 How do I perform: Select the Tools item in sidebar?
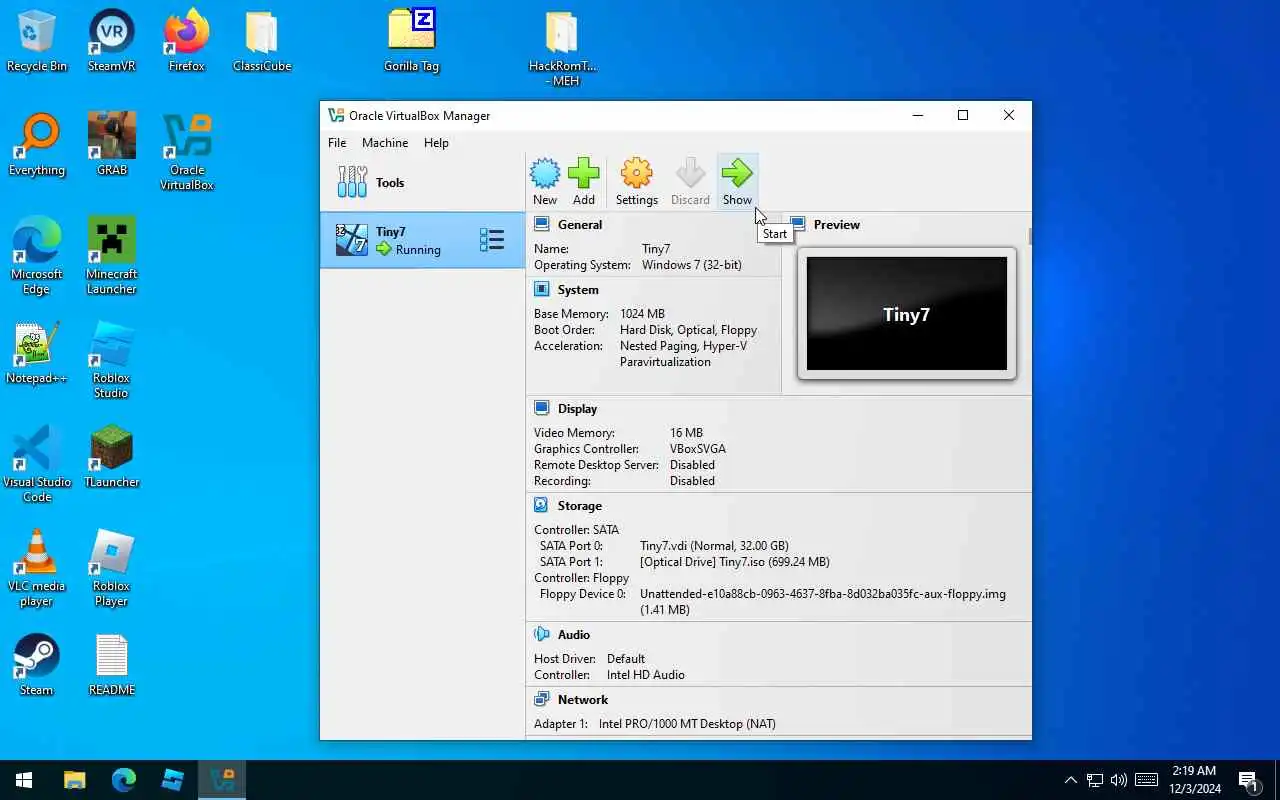[422, 182]
